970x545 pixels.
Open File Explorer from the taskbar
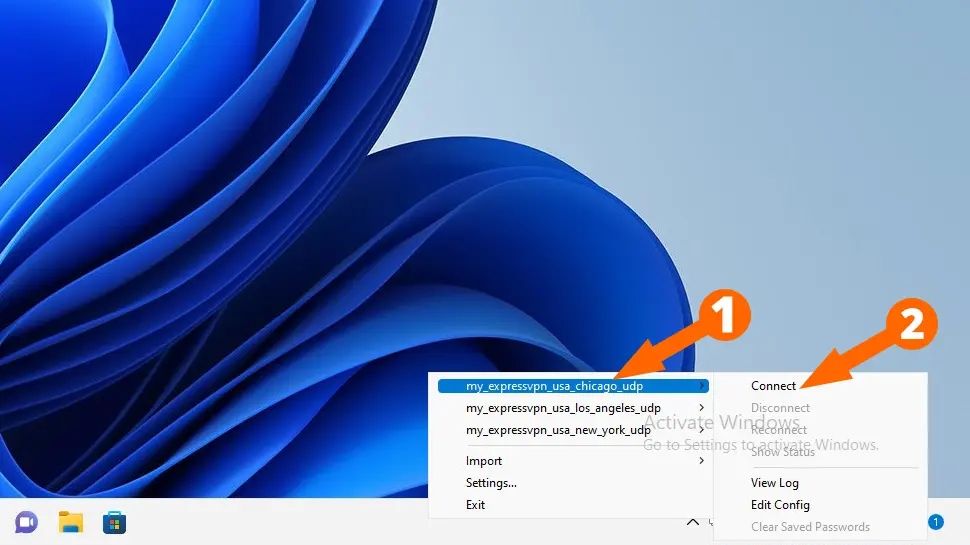tap(71, 522)
